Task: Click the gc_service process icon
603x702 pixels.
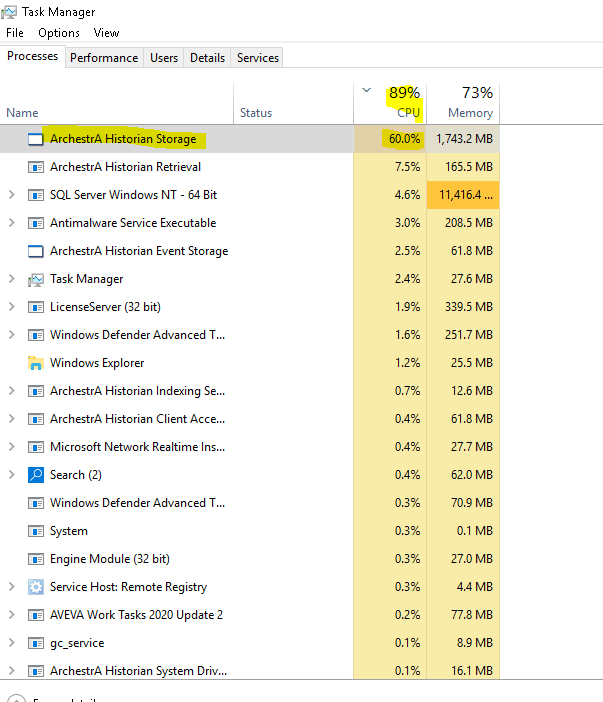Action: tap(35, 643)
